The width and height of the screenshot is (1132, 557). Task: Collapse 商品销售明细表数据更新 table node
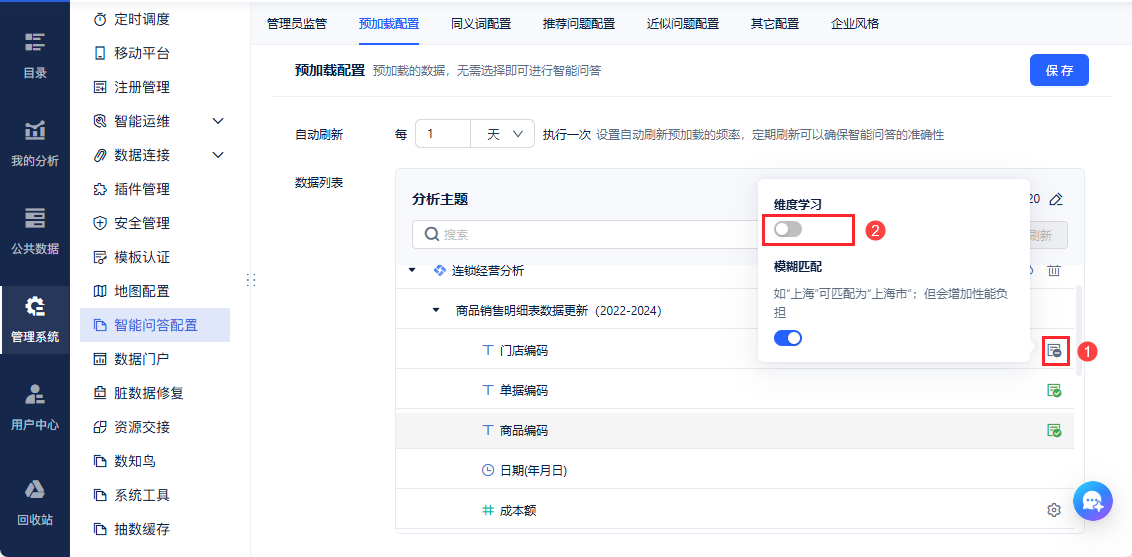(435, 311)
